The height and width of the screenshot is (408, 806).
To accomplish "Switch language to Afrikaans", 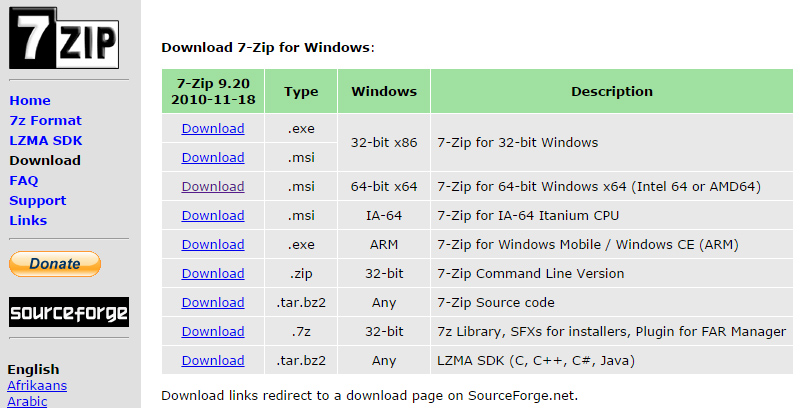I will pos(37,385).
